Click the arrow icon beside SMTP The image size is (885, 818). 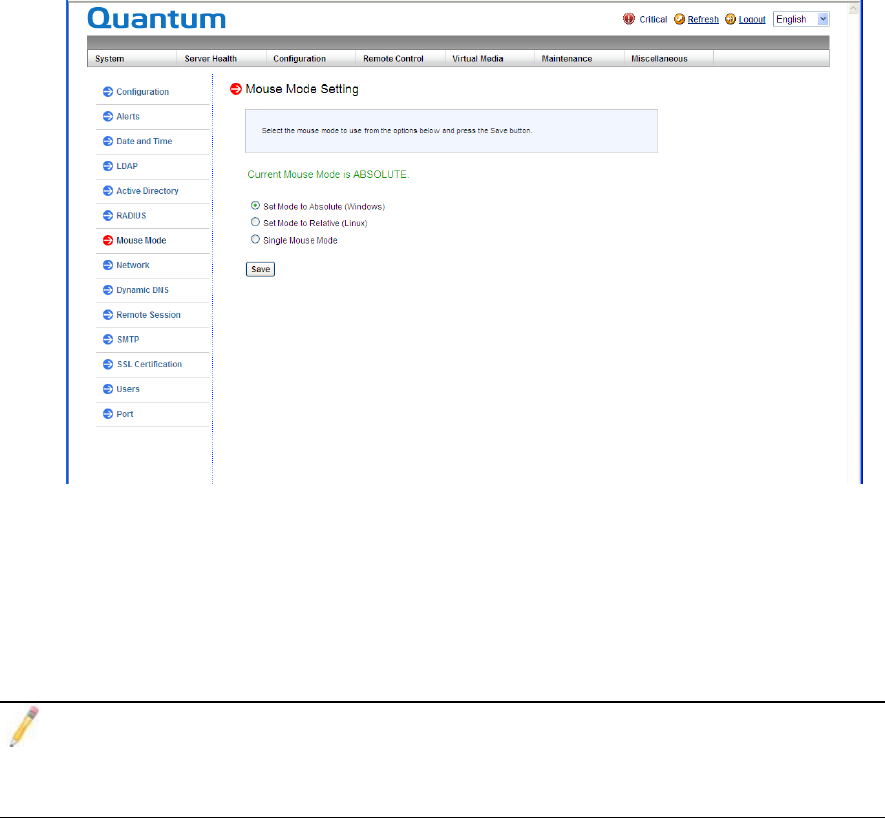pos(108,339)
